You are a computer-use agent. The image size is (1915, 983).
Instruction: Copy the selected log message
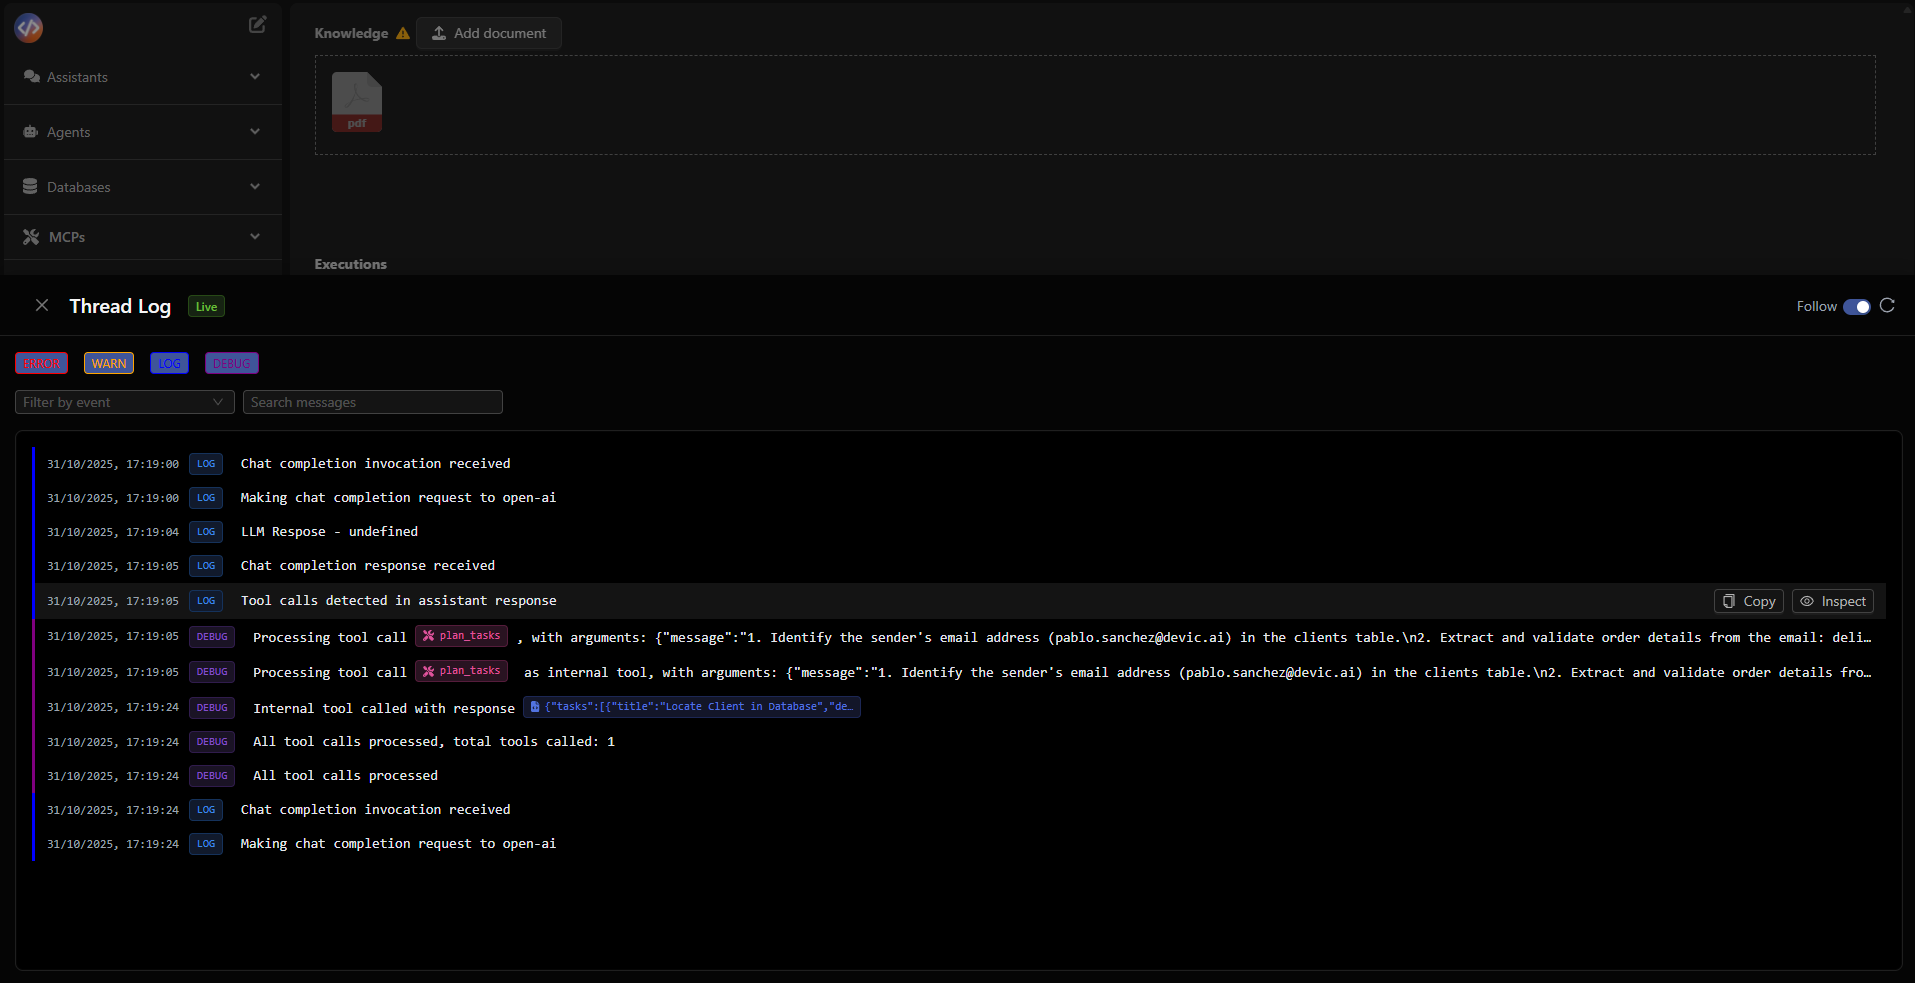coord(1749,601)
